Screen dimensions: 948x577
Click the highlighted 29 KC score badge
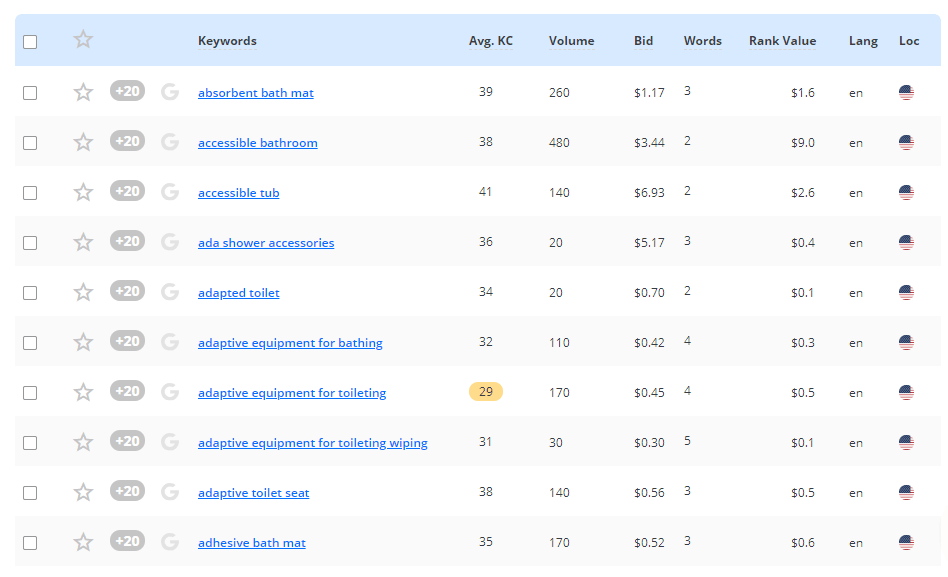485,392
